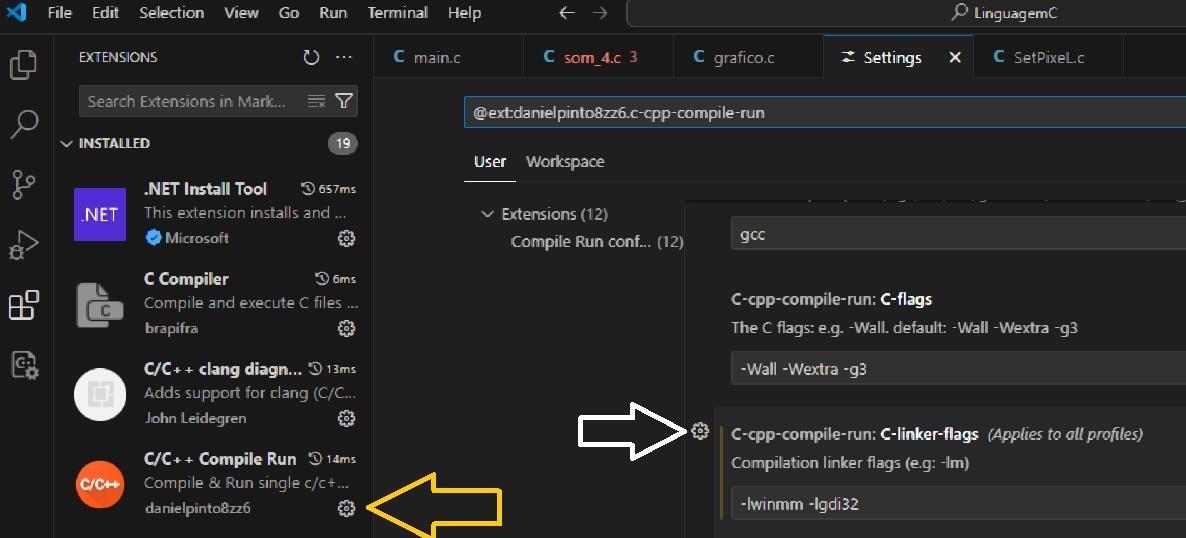Click the C-flags setting title
Viewport: 1186px width, 538px height.
831,300
